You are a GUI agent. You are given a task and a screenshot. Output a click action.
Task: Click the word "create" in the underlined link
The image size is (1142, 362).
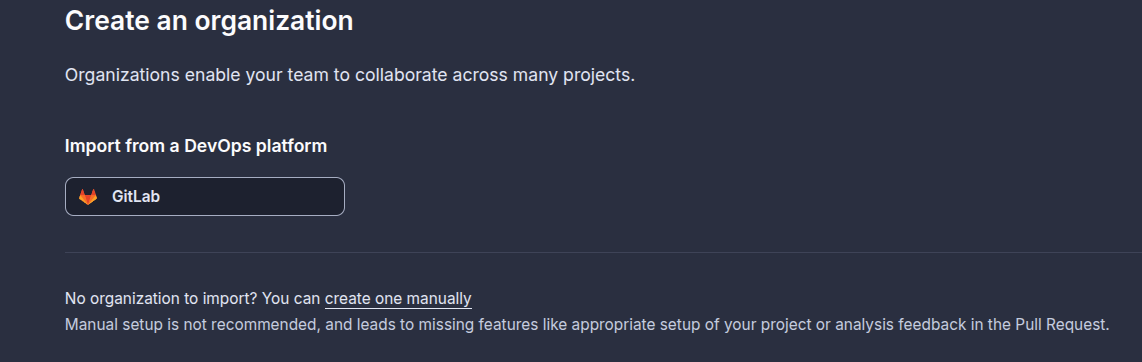point(347,299)
